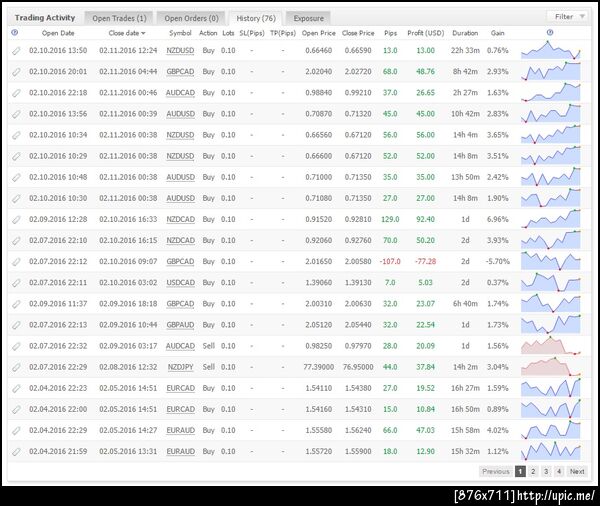Select the History (76) tab
This screenshot has height=506, width=600.
click(256, 18)
